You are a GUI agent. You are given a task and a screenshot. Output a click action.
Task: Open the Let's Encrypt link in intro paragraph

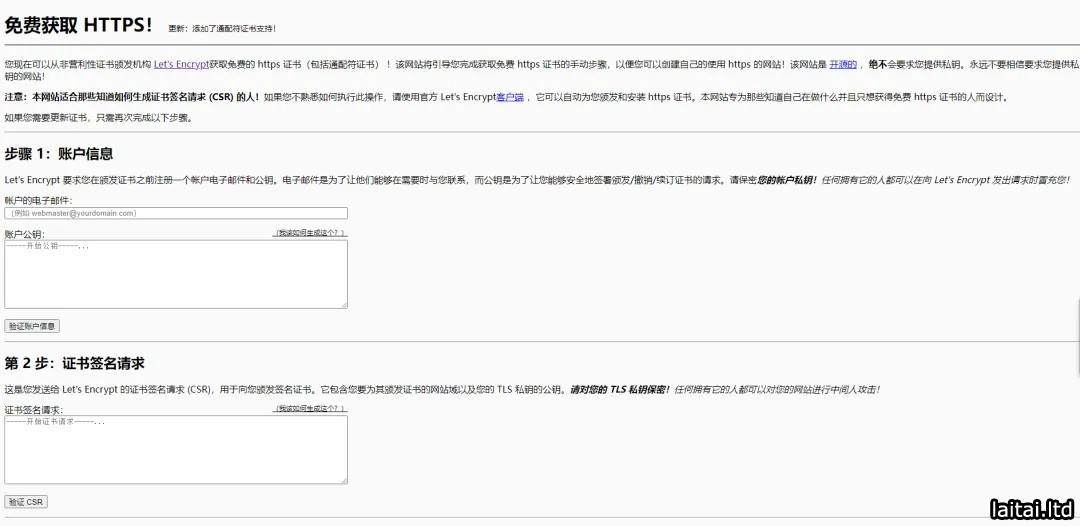point(181,64)
